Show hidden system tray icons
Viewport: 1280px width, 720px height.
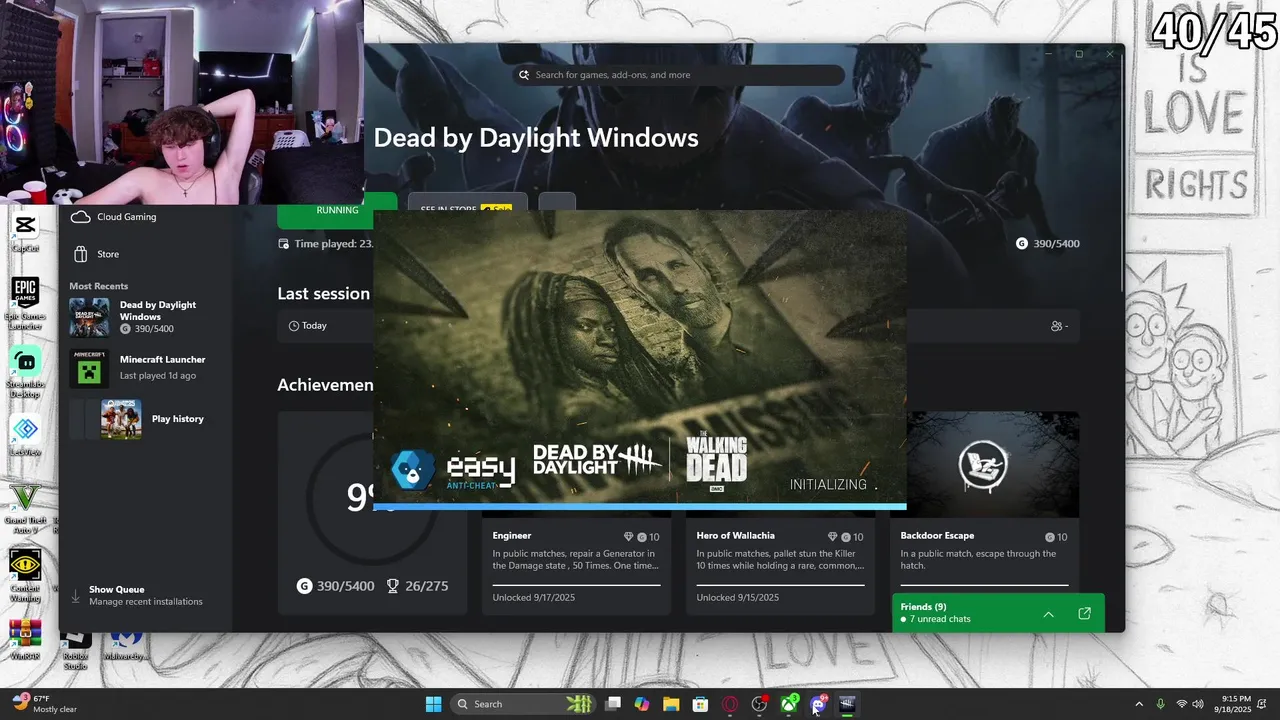click(x=1138, y=704)
